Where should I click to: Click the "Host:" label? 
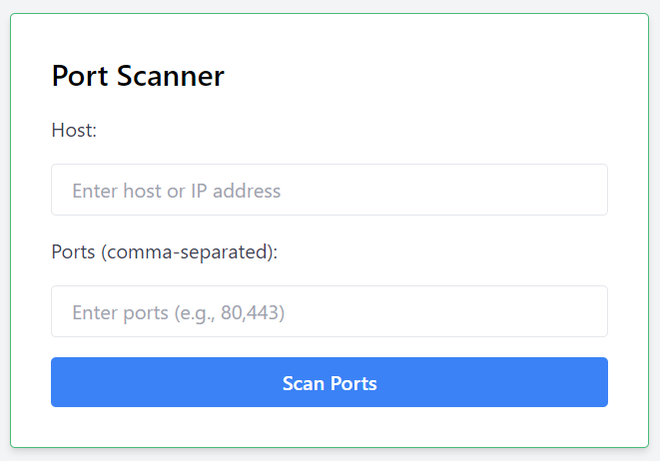pos(74,131)
